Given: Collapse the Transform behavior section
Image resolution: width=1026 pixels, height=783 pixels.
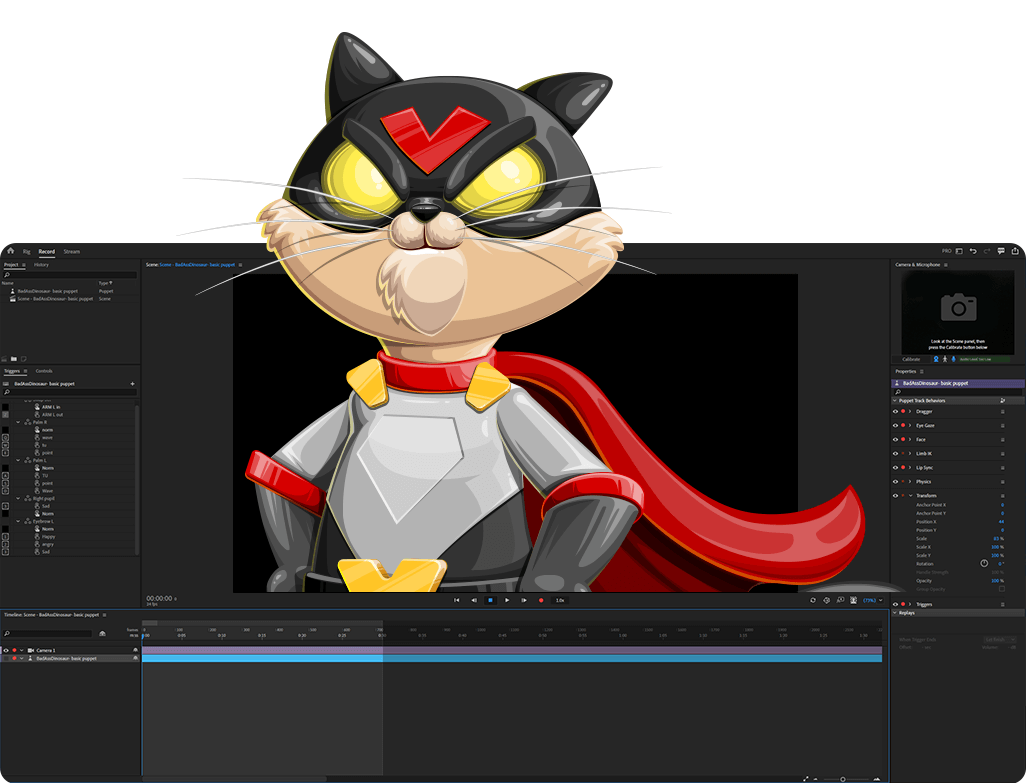Looking at the screenshot, I should click(x=910, y=495).
